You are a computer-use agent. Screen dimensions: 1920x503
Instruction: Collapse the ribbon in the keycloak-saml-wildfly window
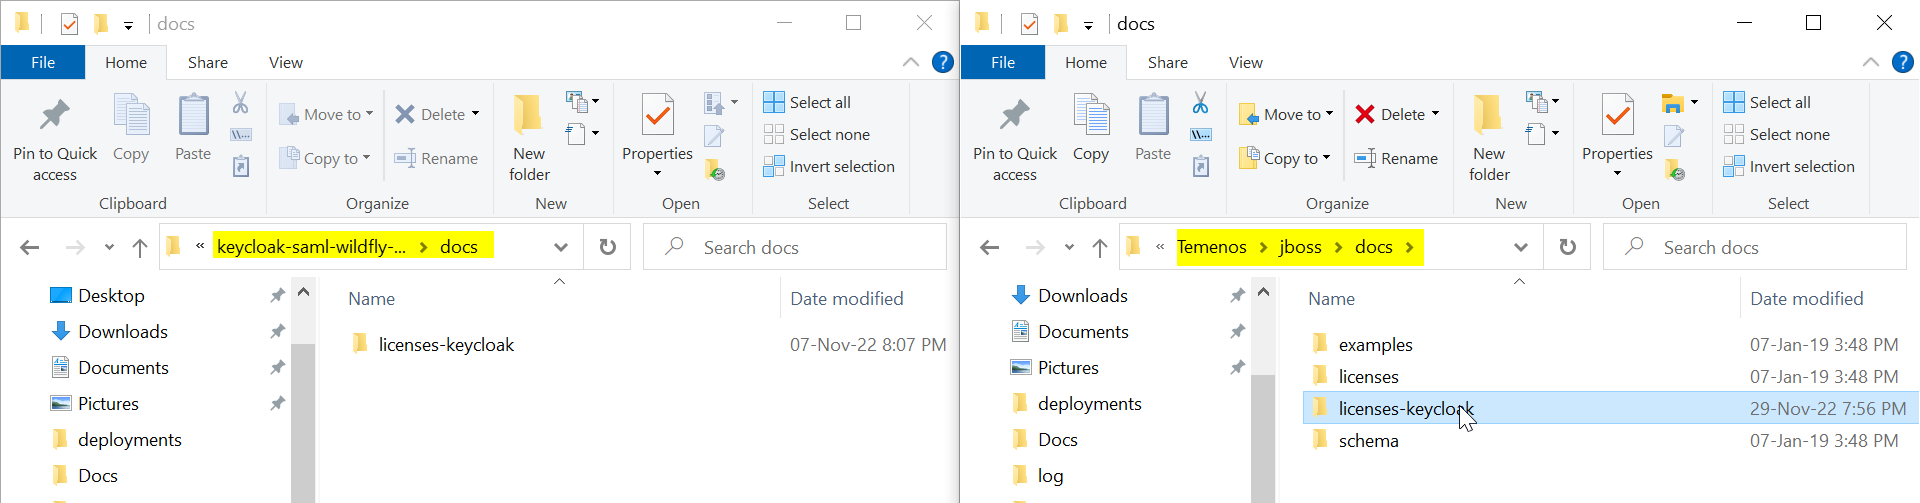point(910,62)
